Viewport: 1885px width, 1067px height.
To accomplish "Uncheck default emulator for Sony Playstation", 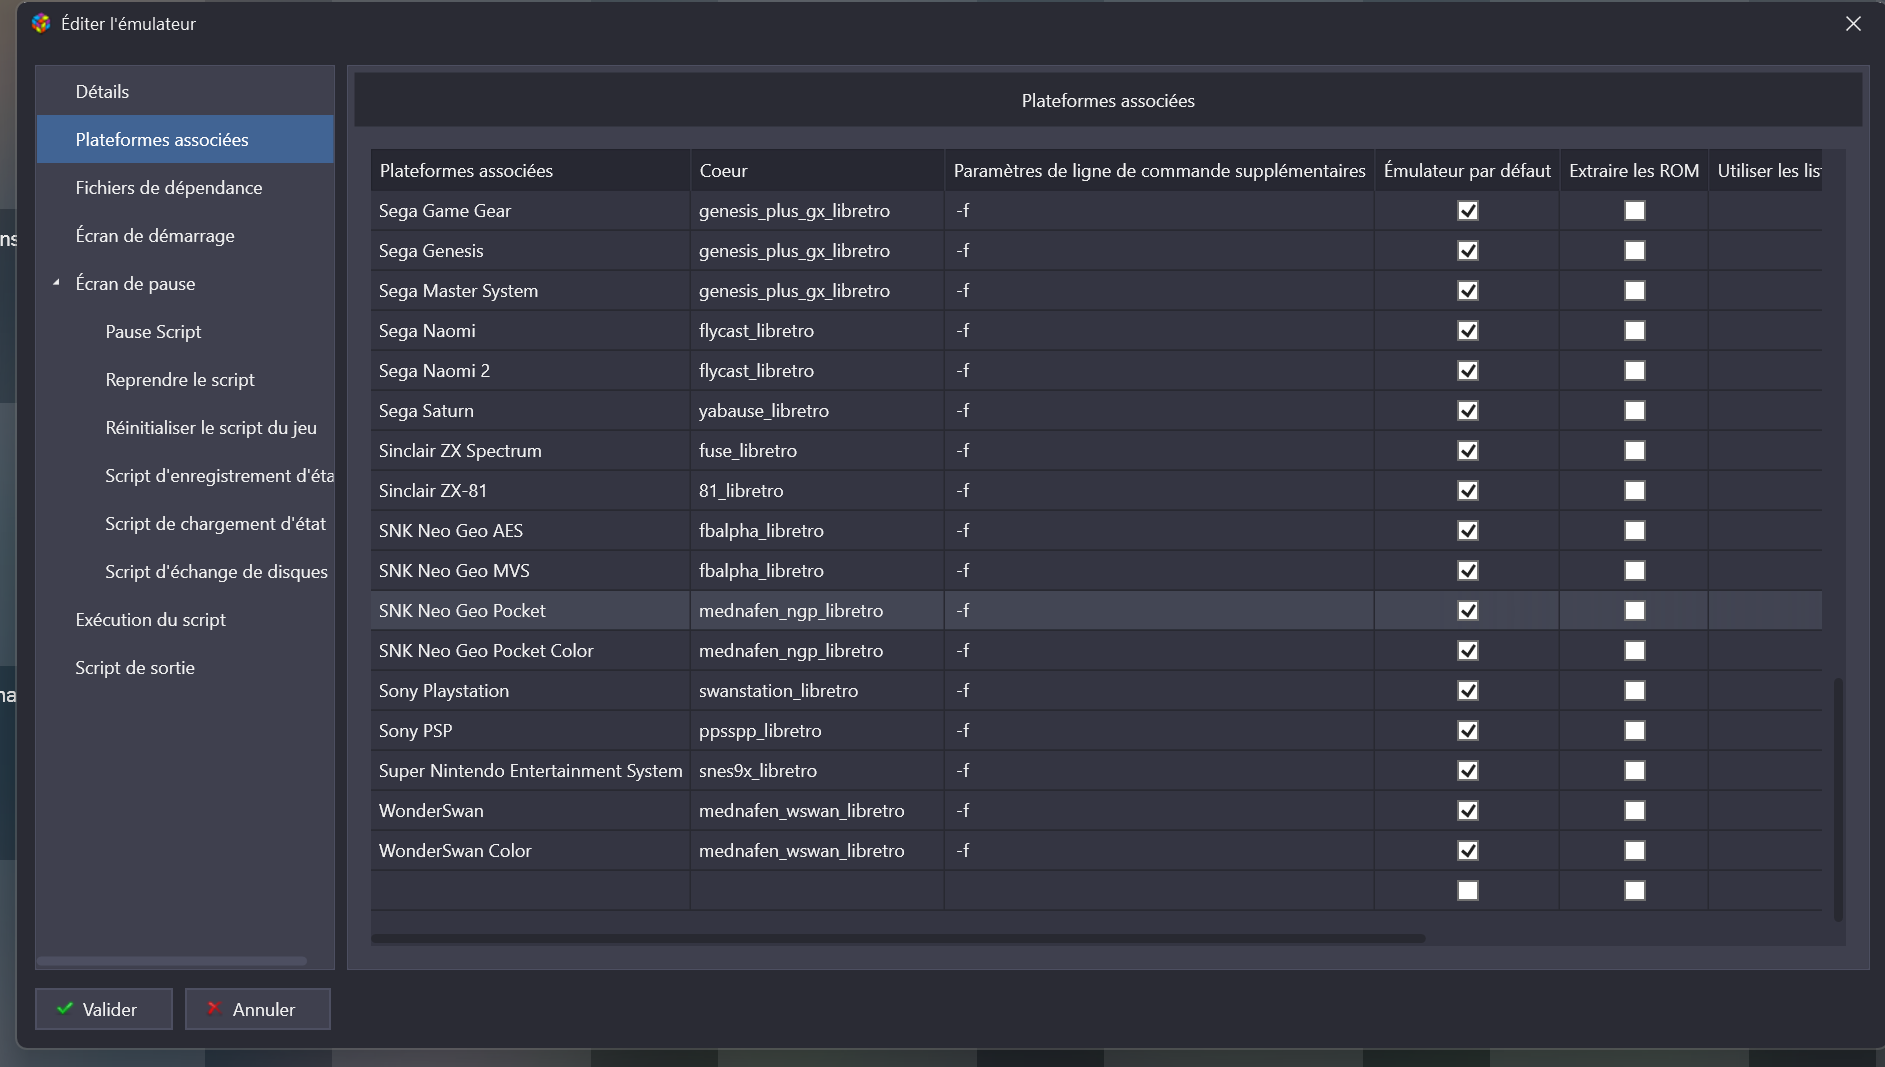I will 1468,690.
